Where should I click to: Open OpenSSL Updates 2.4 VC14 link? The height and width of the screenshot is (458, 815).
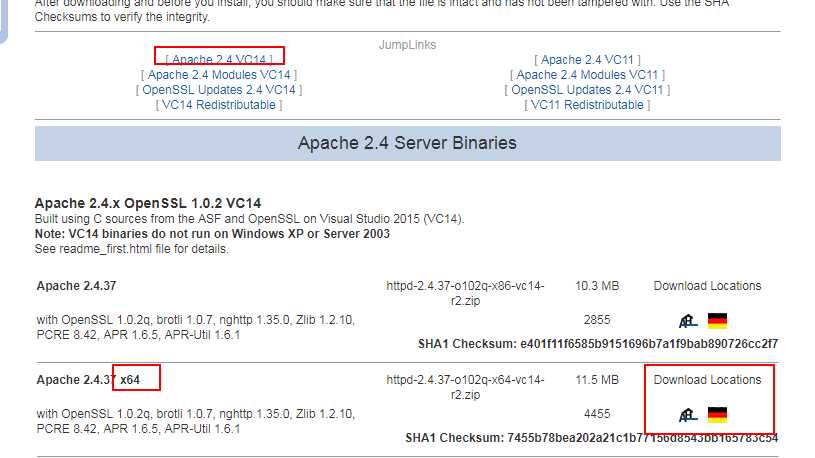219,90
